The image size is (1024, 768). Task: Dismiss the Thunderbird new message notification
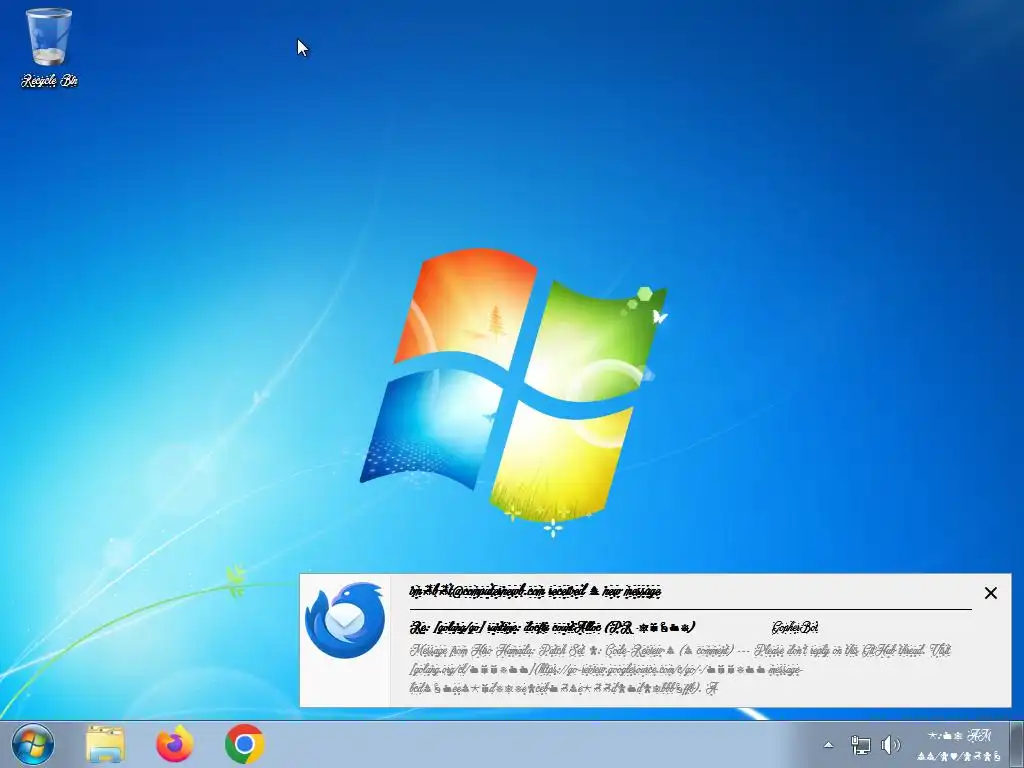990,593
